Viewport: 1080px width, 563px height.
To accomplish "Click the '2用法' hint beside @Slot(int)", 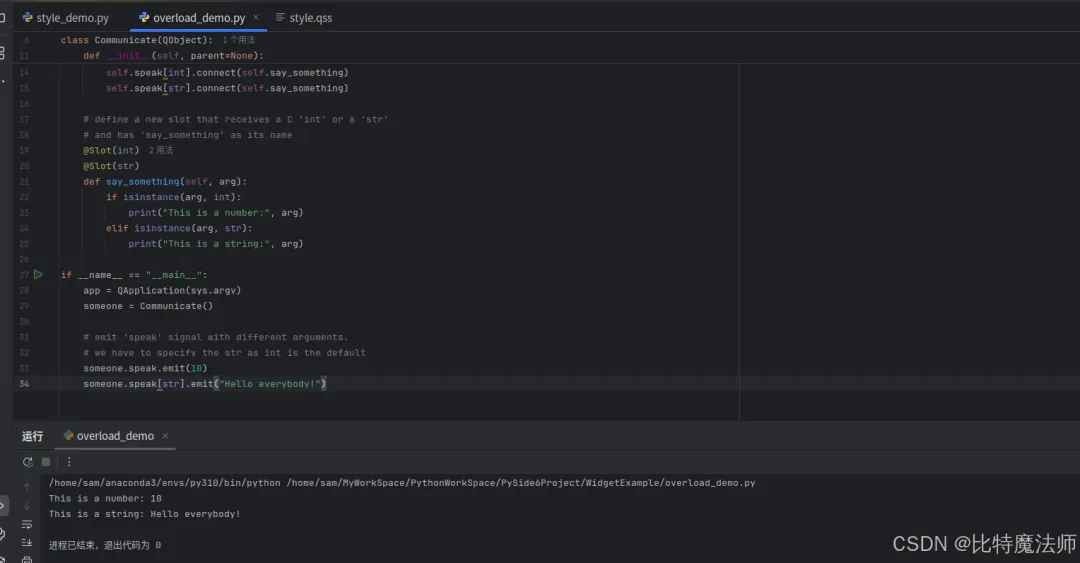I will tap(160, 150).
